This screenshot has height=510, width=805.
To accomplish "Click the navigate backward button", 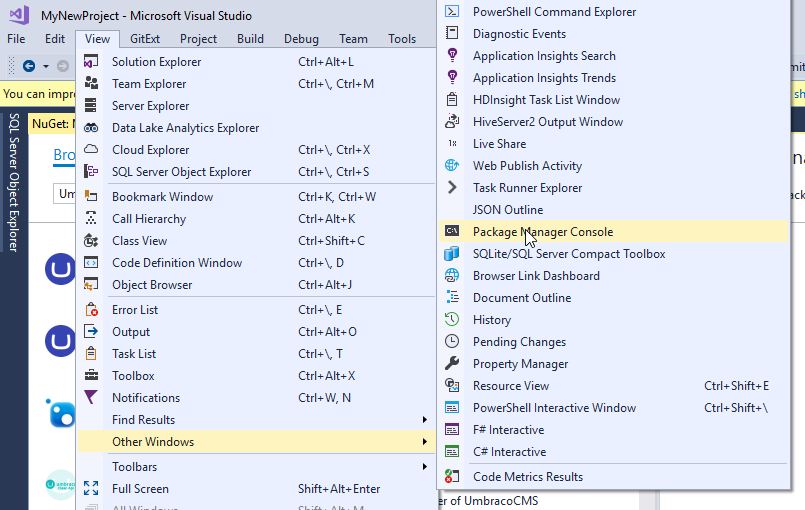I will [x=29, y=66].
